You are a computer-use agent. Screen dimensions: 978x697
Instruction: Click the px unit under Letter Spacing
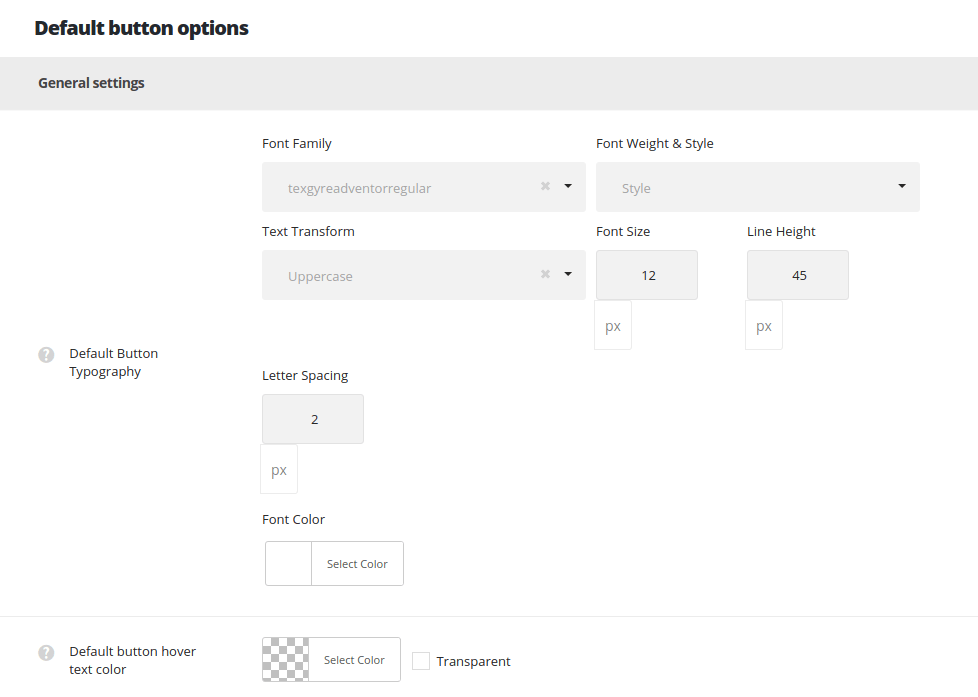[279, 471]
